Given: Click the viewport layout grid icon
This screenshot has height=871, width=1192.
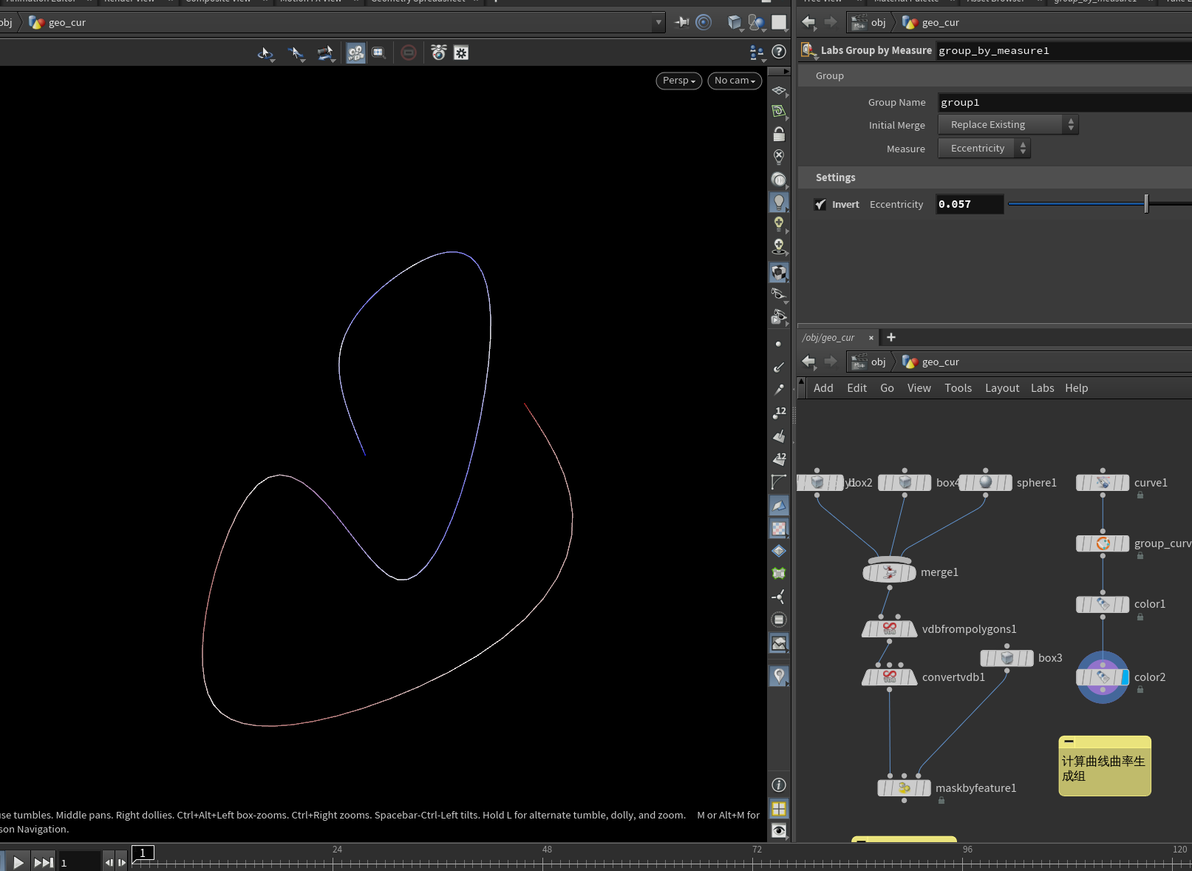Looking at the screenshot, I should pos(779,808).
